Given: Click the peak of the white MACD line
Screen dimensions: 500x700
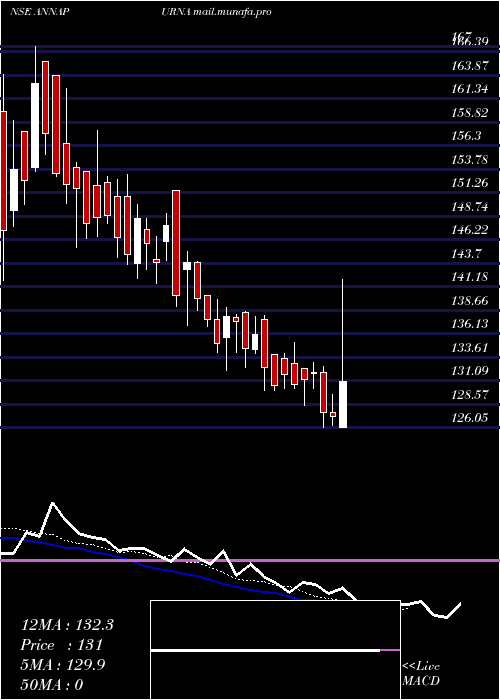Looking at the screenshot, I should [x=53, y=504].
